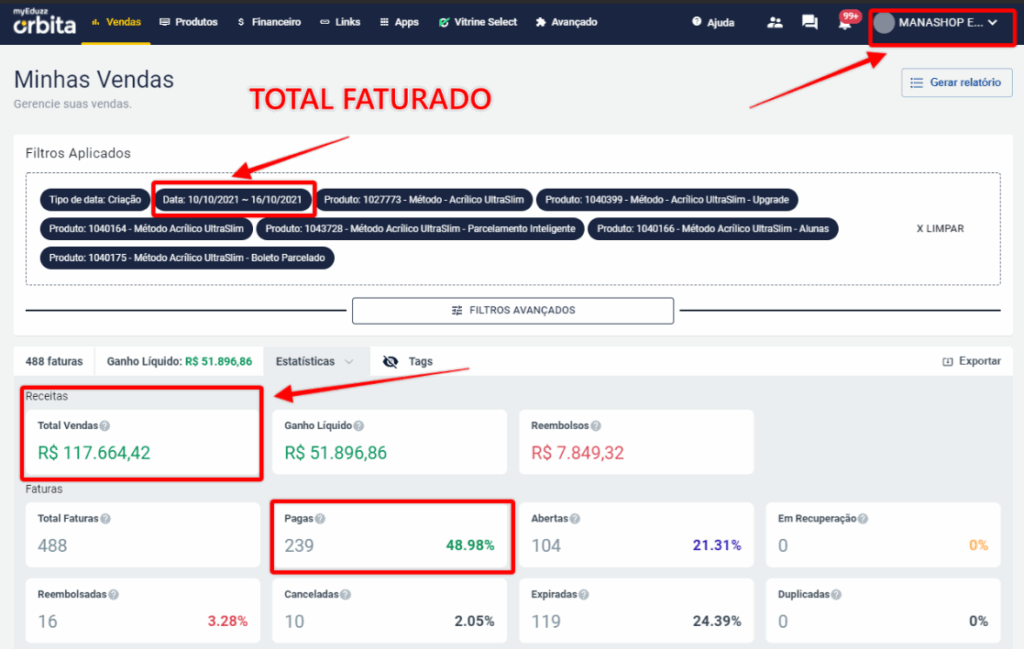Go to the Financeiro menu

click(269, 22)
